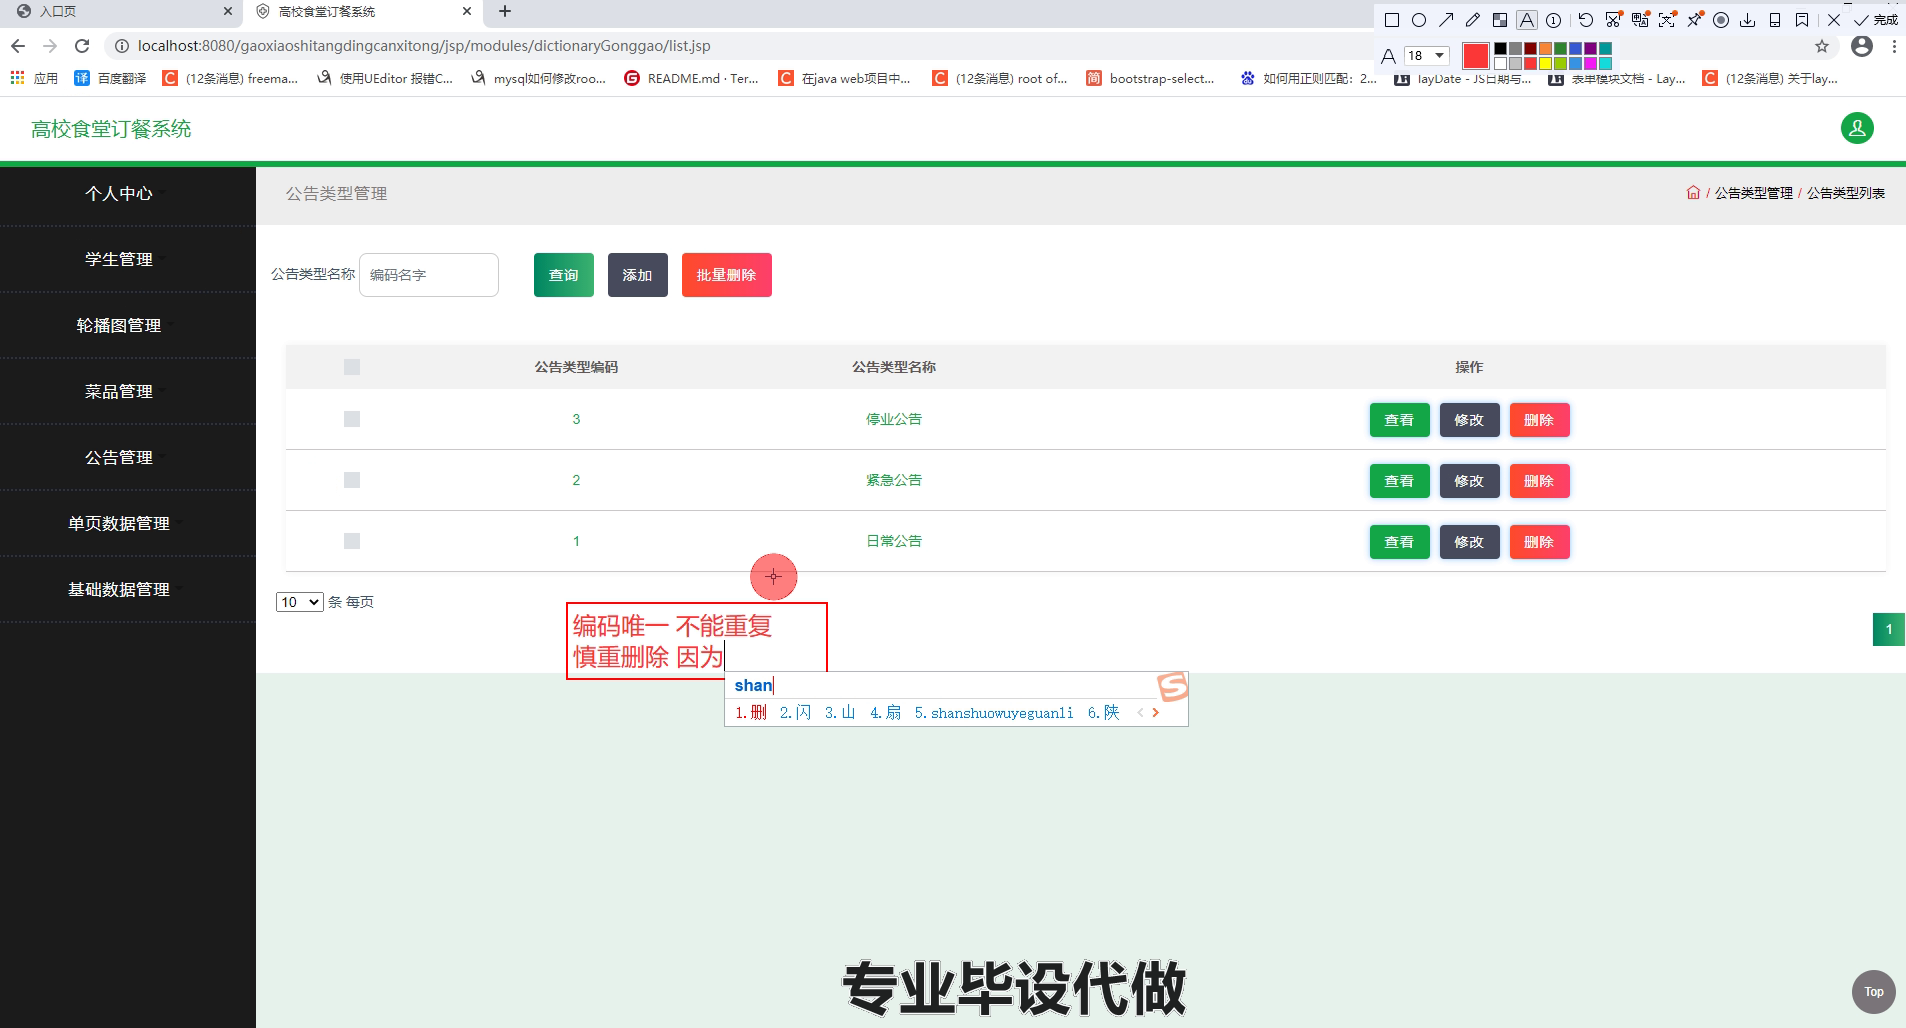Image resolution: width=1906 pixels, height=1028 pixels.
Task: Pick the purple color swatch
Action: coord(1590,49)
